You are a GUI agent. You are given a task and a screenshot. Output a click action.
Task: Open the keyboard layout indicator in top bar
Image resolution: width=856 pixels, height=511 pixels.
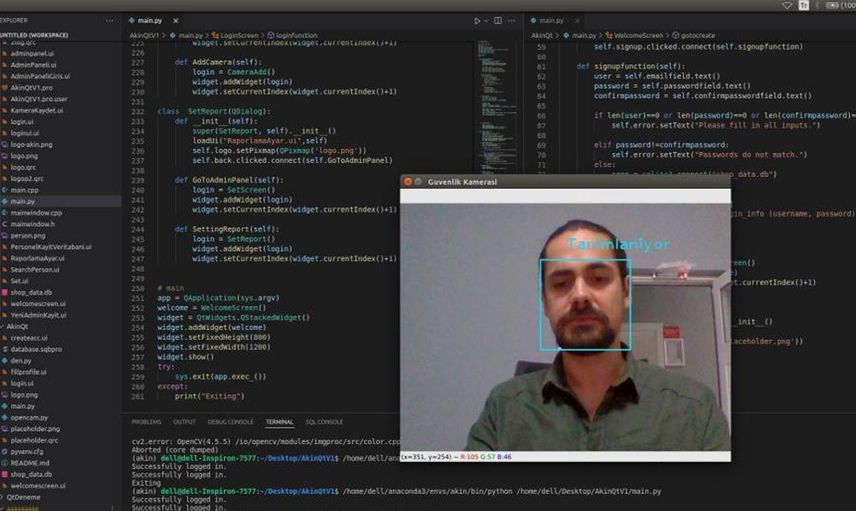tap(804, 5)
